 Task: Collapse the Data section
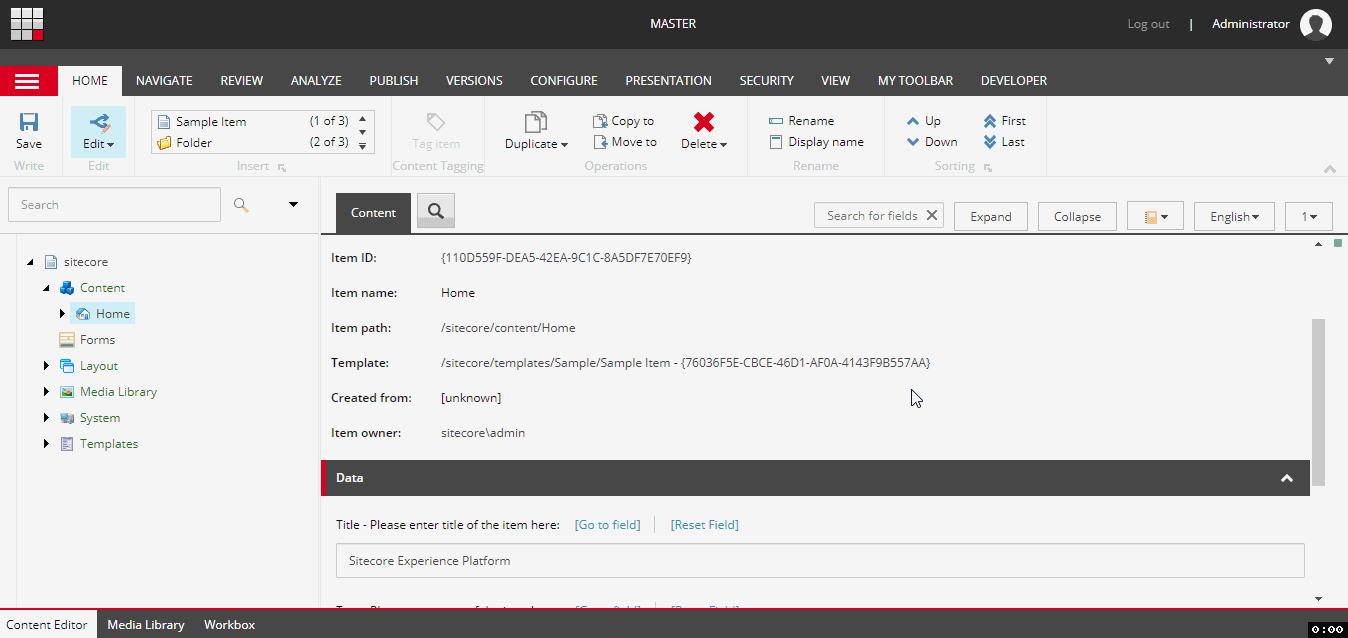coord(1287,478)
